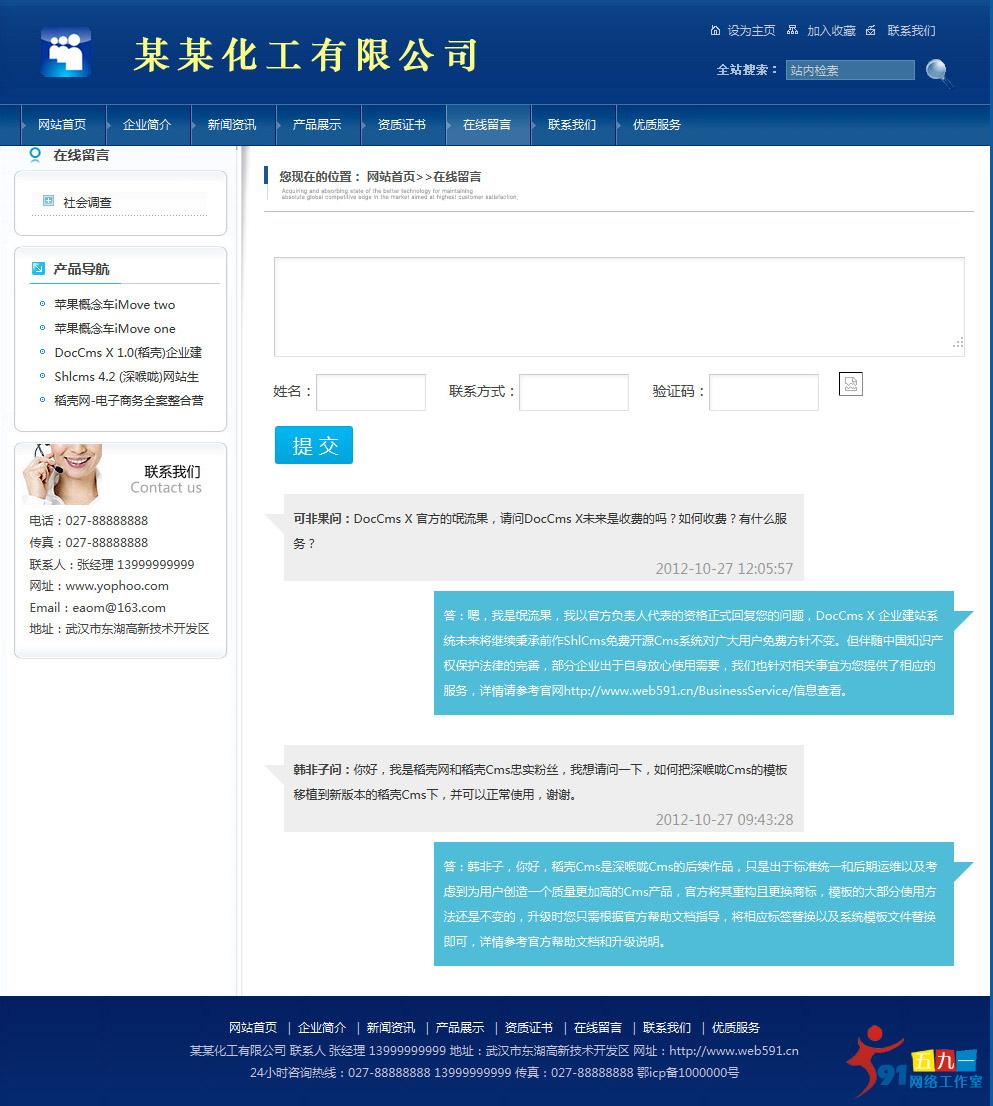Click the magnifier icon to run site search
993x1106 pixels.
[x=936, y=73]
